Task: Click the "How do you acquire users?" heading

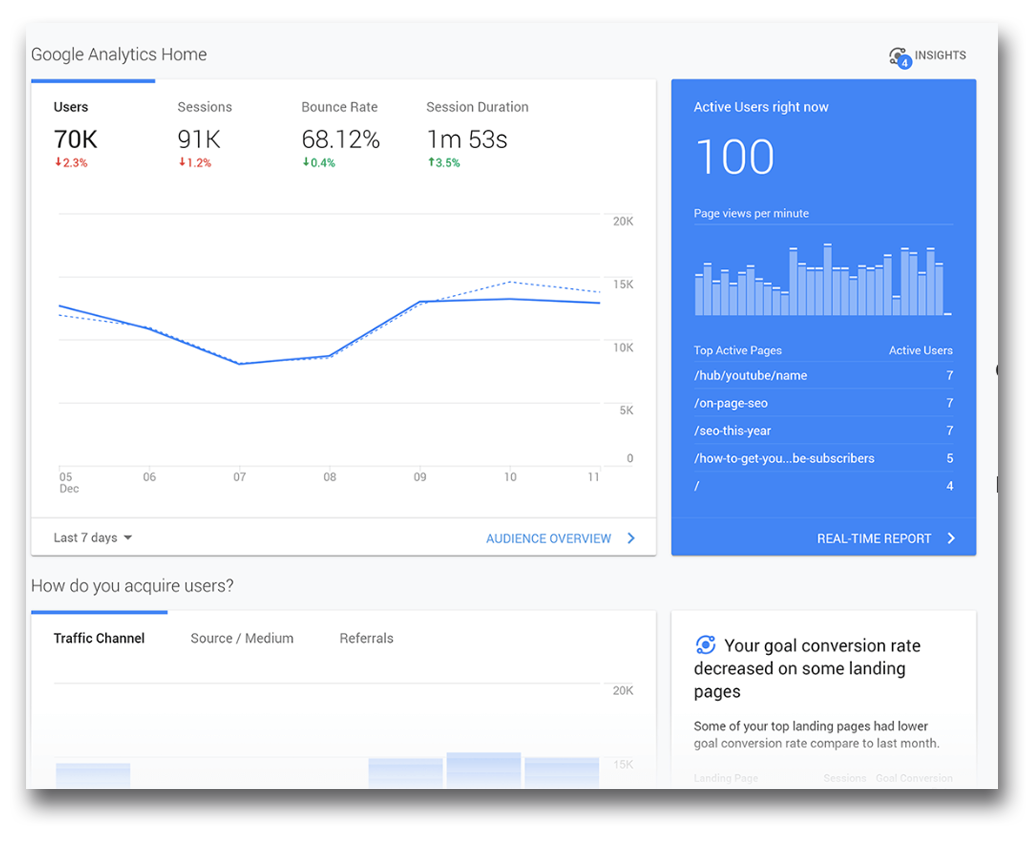Action: tap(132, 585)
